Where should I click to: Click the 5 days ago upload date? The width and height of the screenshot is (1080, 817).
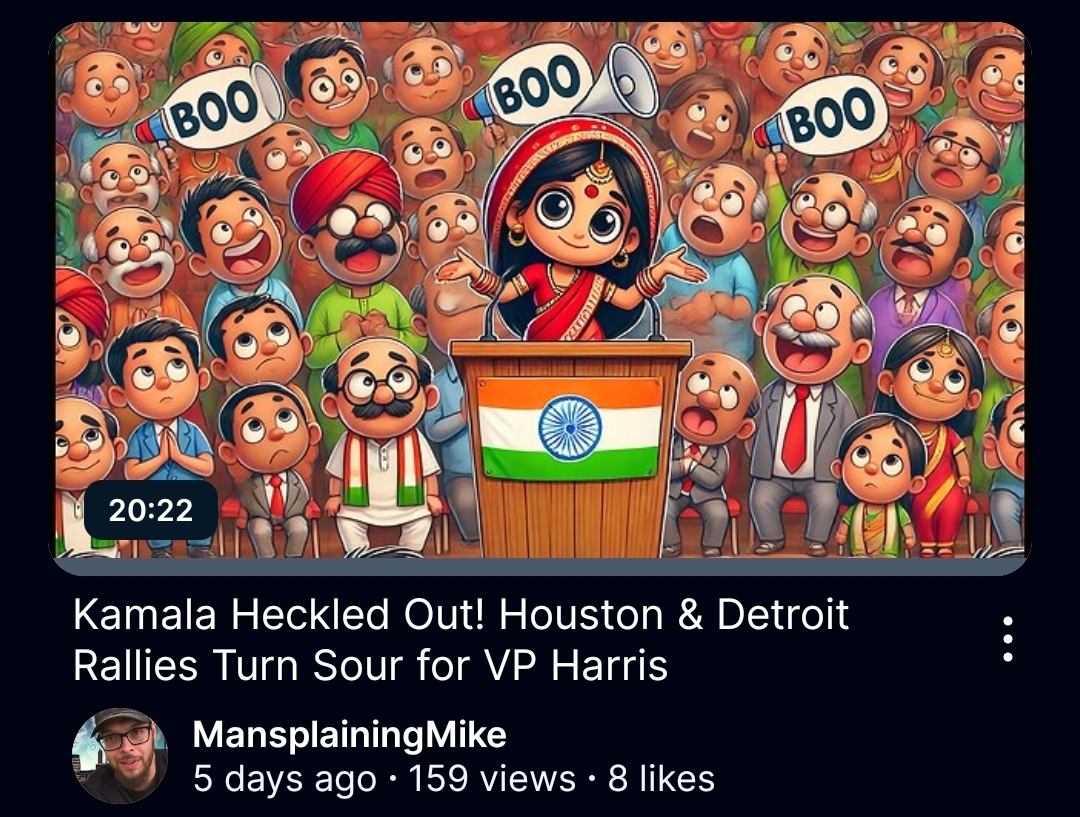(x=284, y=779)
